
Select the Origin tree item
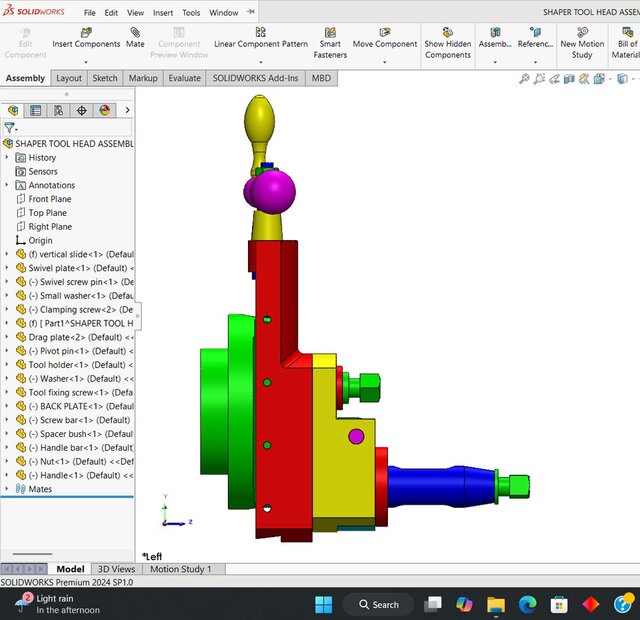point(34,240)
